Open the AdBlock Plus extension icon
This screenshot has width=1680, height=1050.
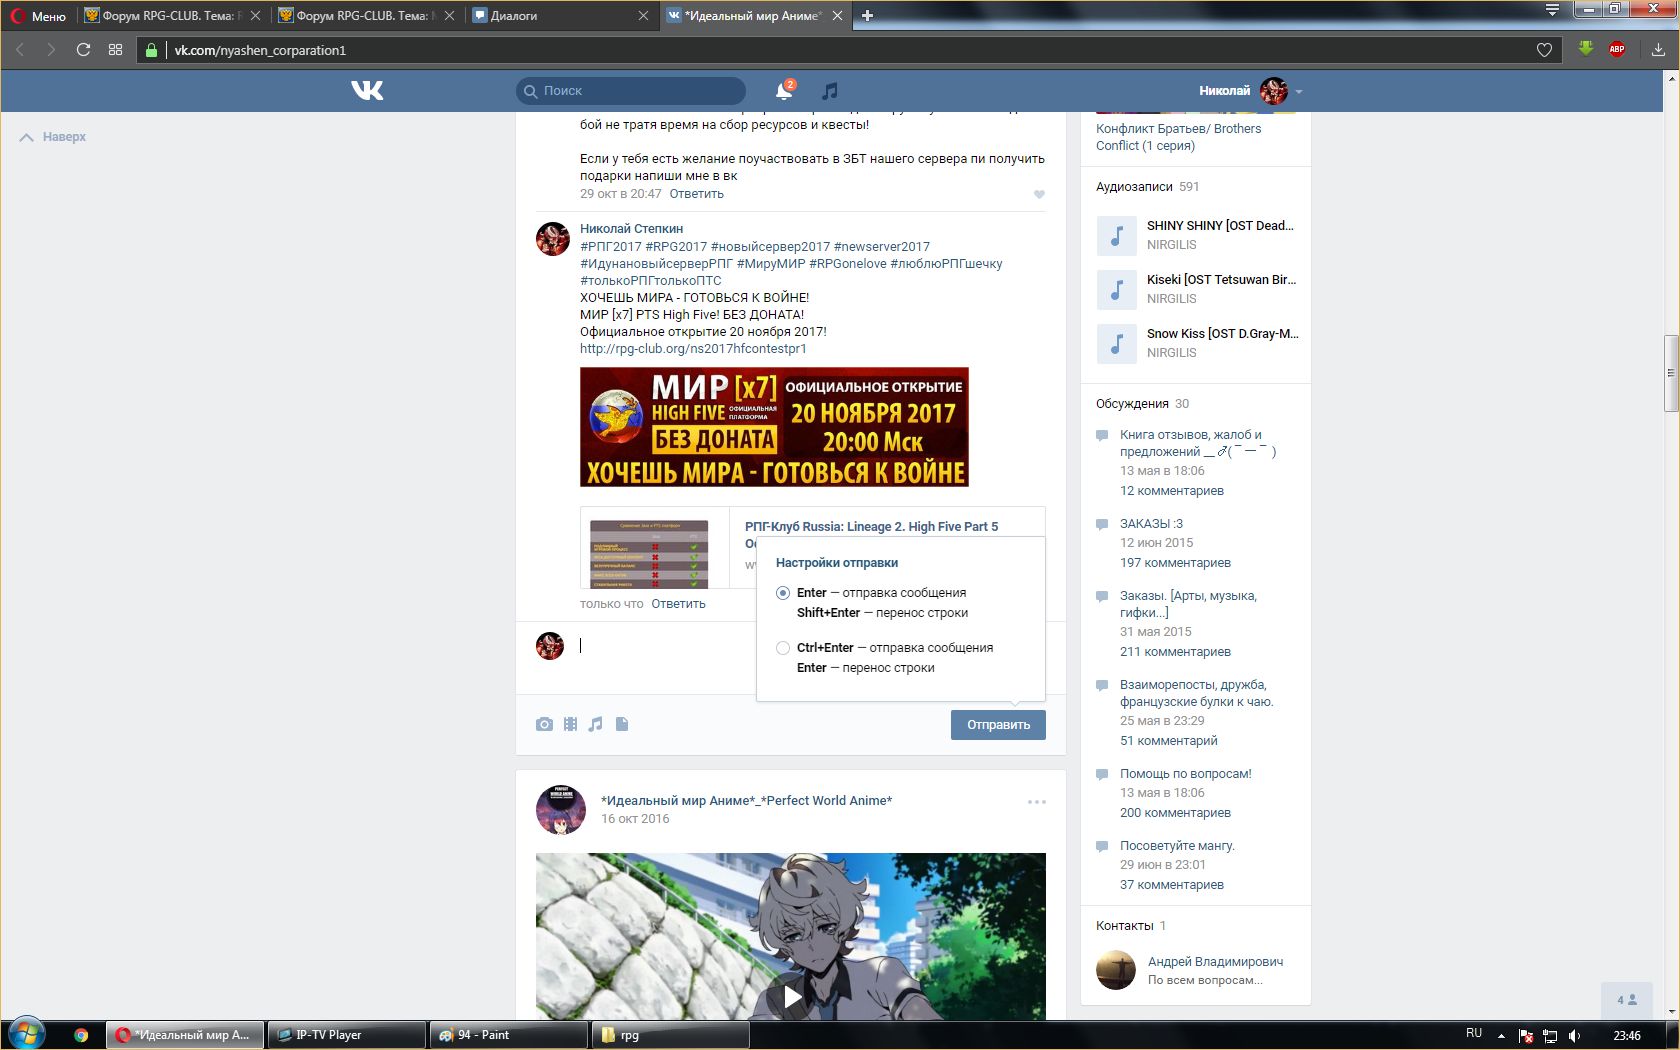pyautogui.click(x=1617, y=49)
